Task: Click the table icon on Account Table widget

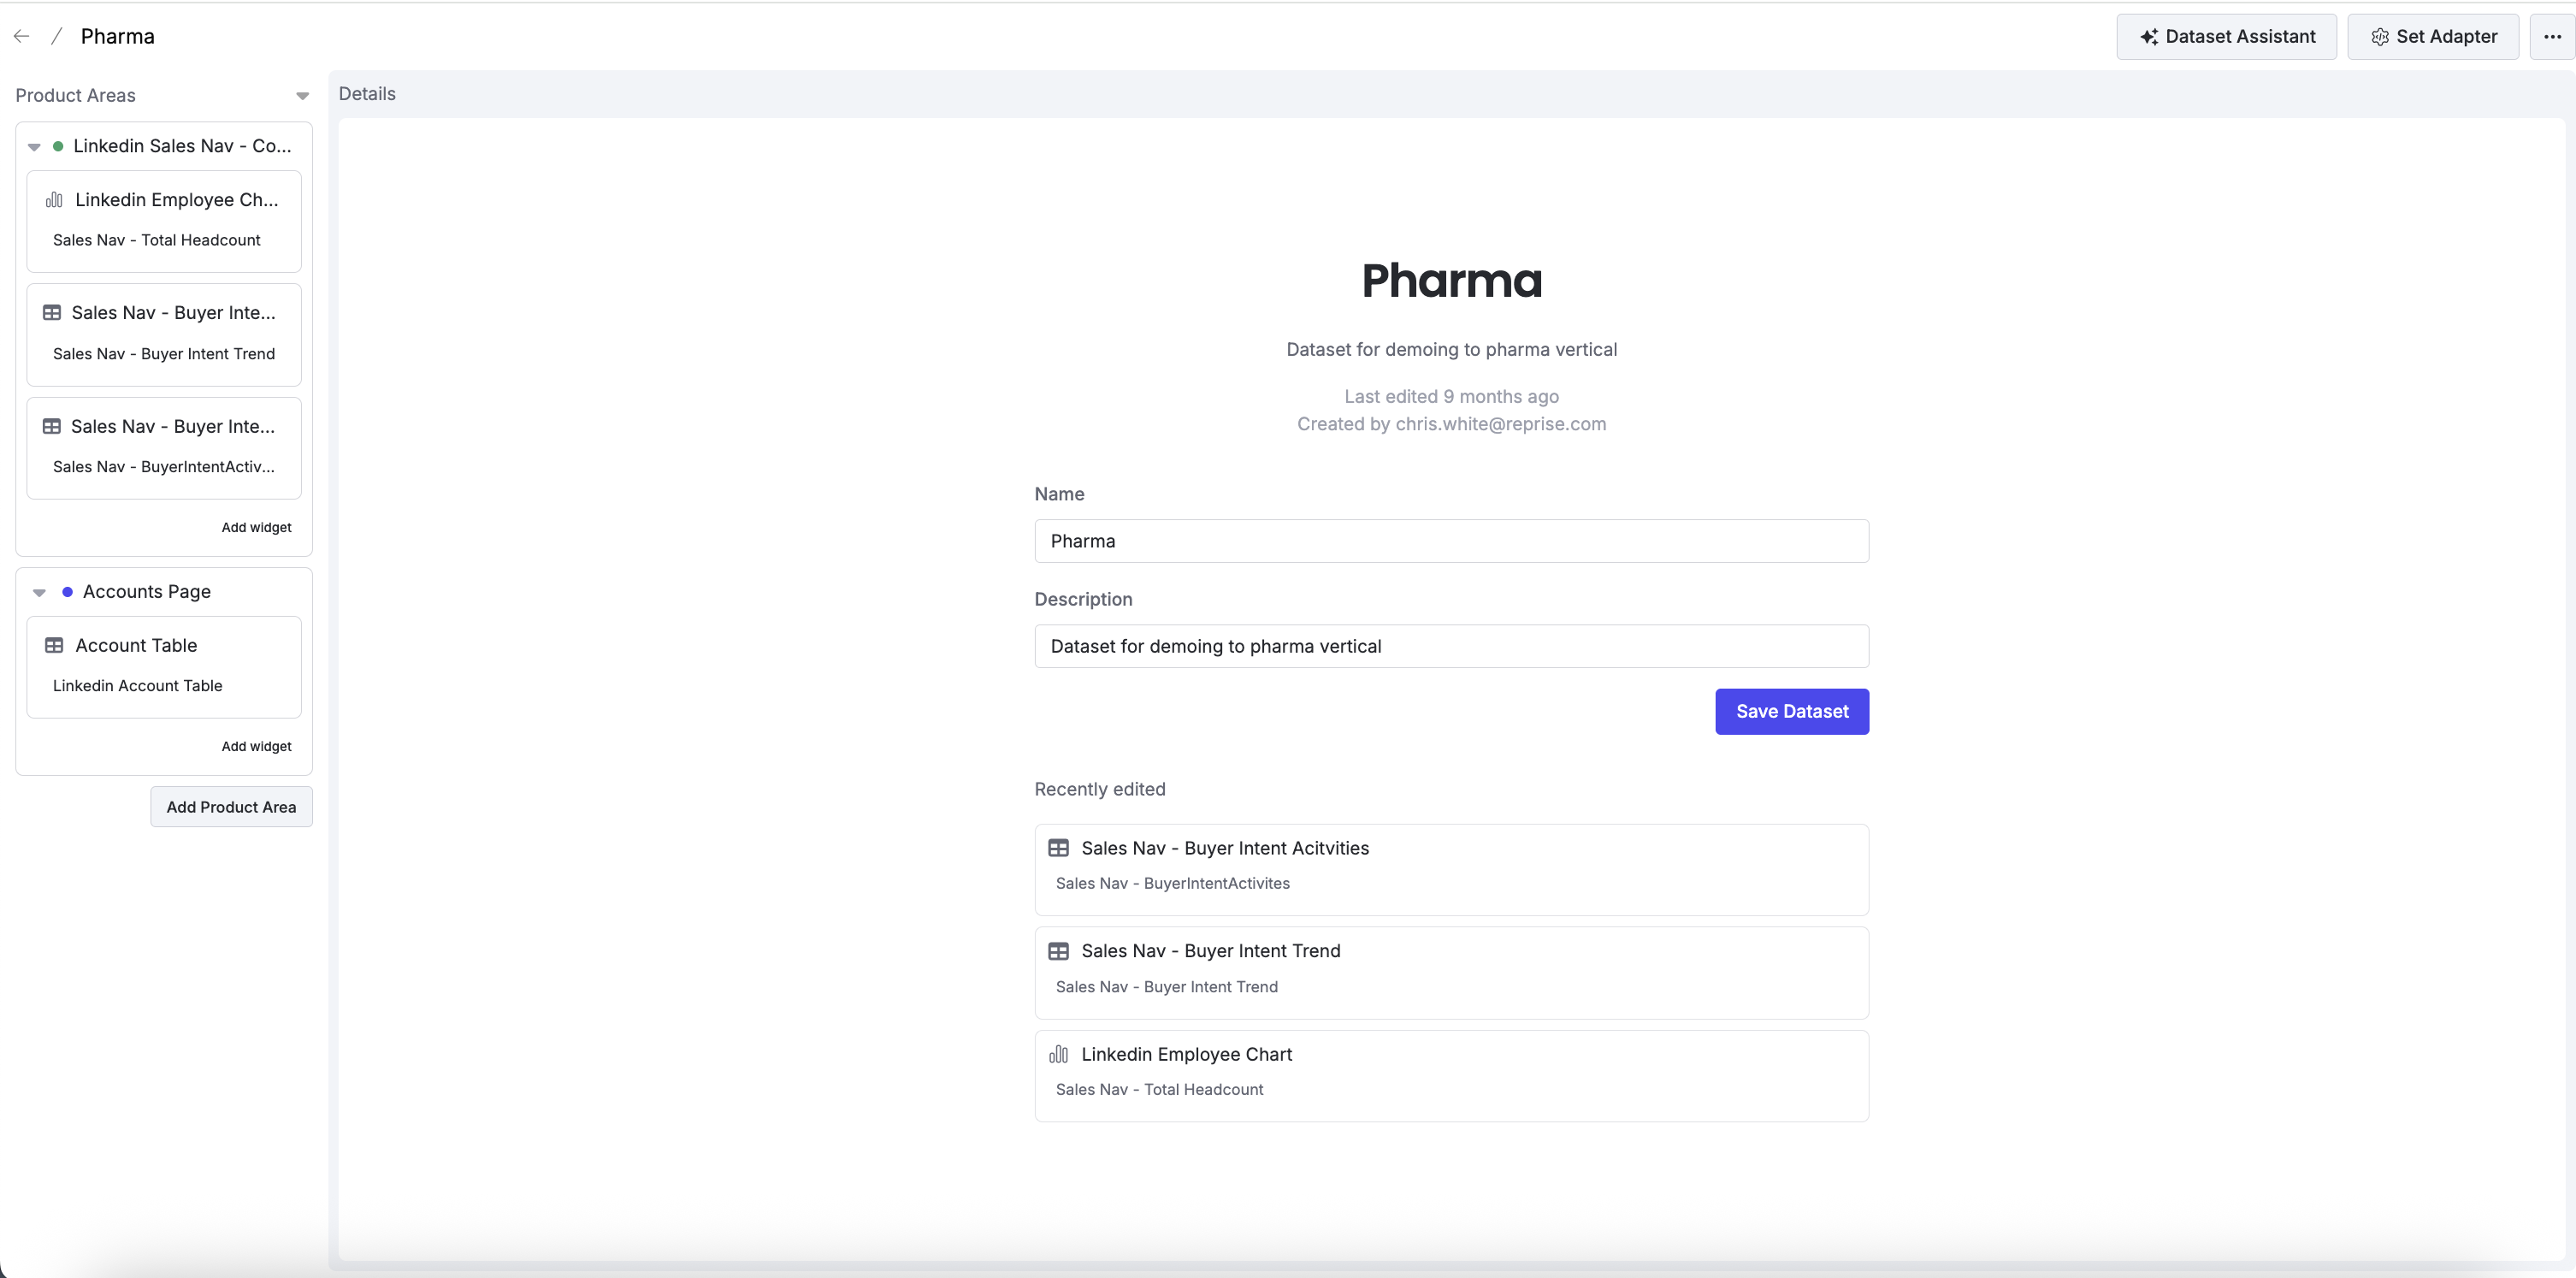Action: click(x=54, y=646)
